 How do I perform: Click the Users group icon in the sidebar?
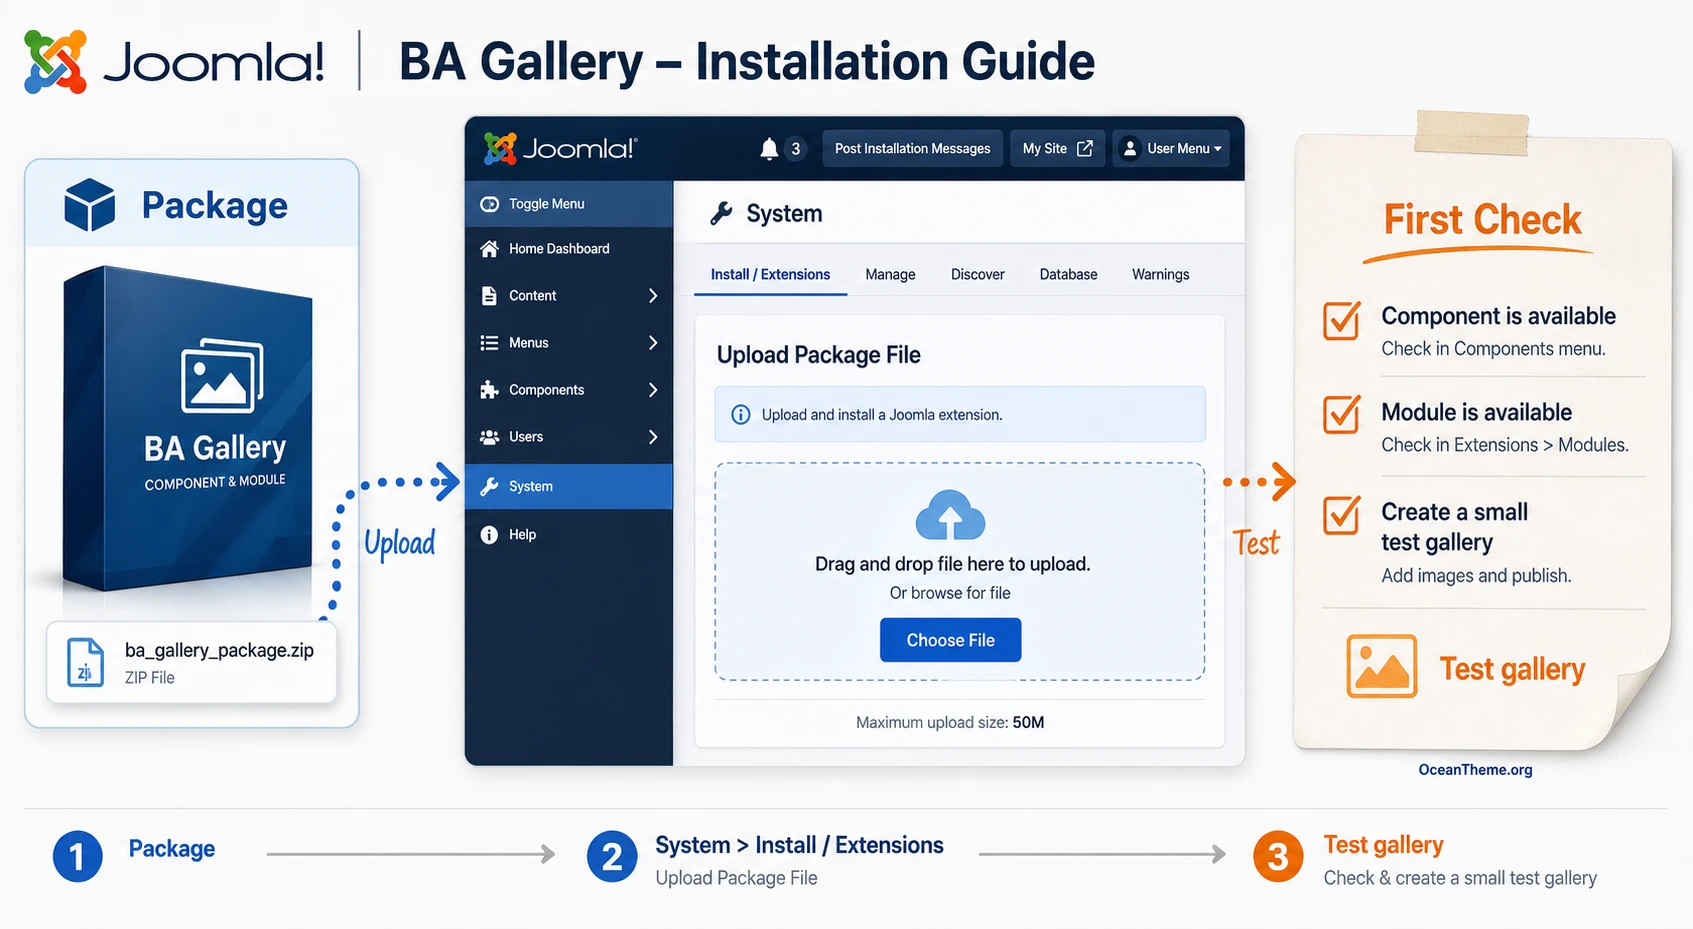coord(489,437)
